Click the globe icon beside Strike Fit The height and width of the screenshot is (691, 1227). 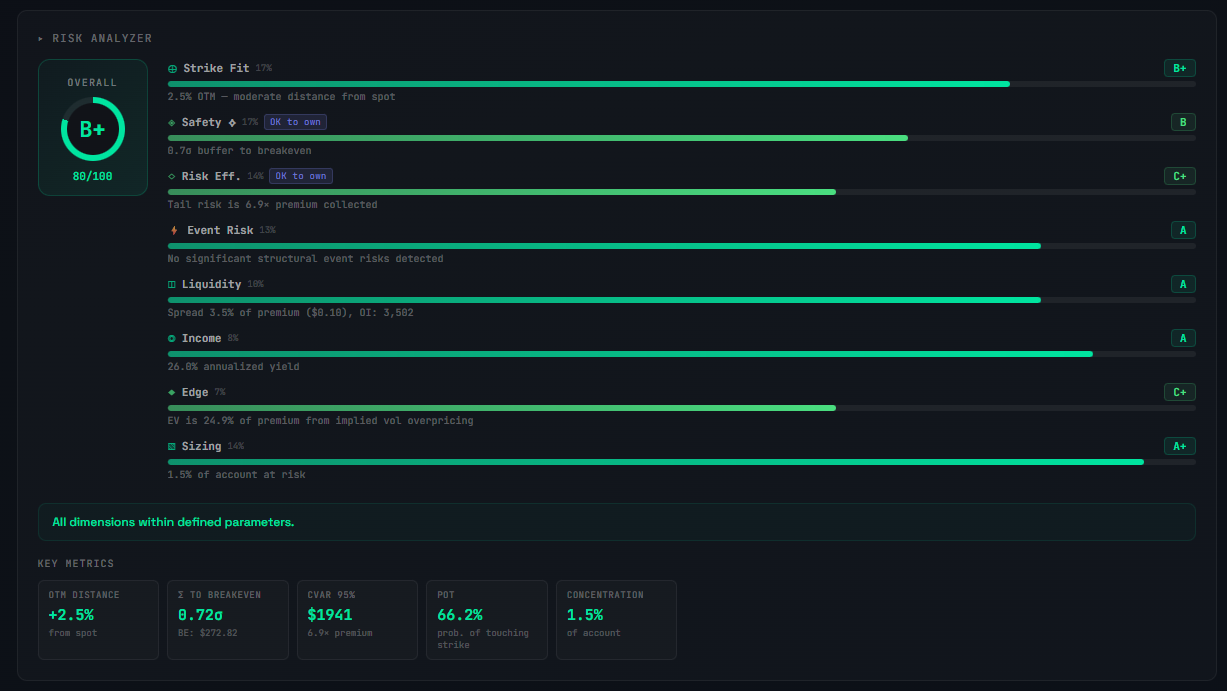coord(171,68)
